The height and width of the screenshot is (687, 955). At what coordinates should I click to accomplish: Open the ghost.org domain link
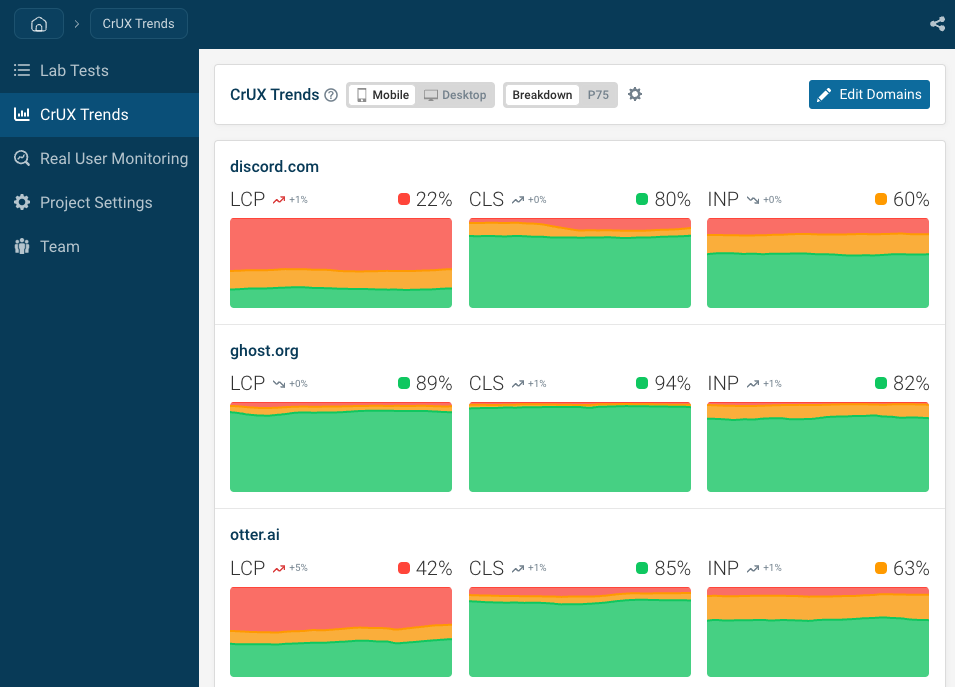(264, 351)
